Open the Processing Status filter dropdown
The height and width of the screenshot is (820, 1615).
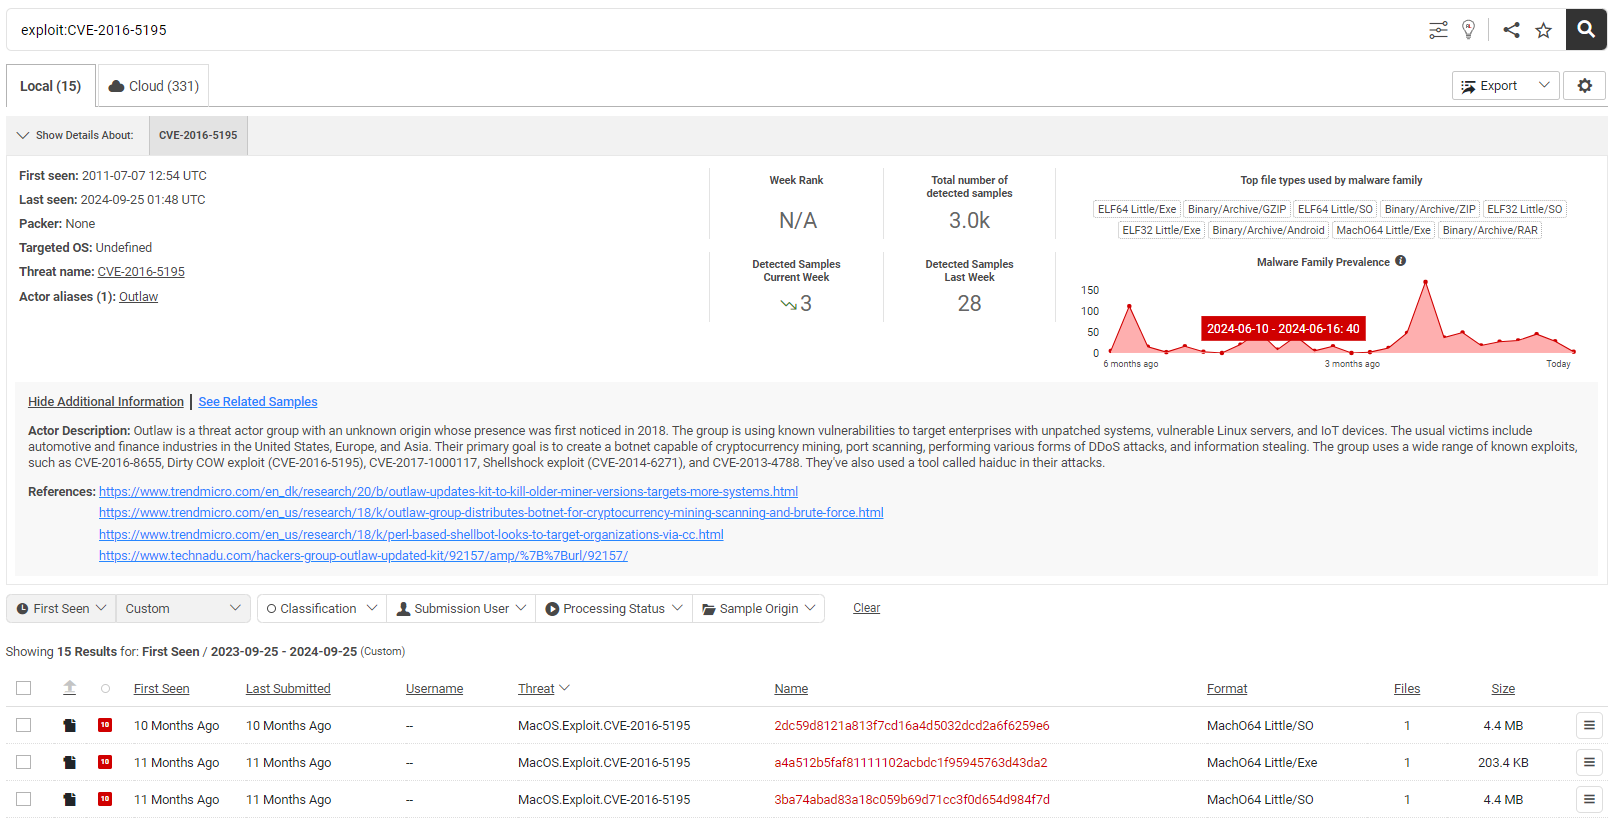tap(614, 608)
